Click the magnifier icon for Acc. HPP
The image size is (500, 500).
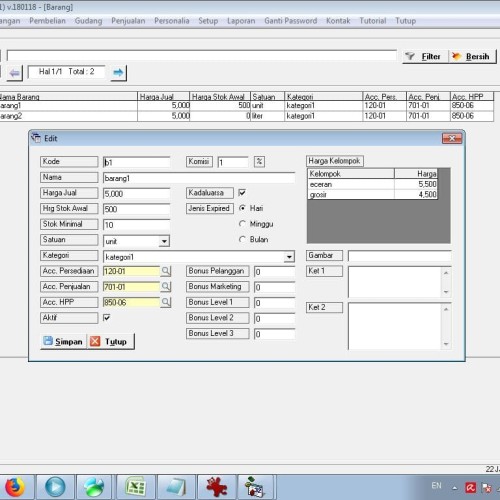tap(166, 302)
